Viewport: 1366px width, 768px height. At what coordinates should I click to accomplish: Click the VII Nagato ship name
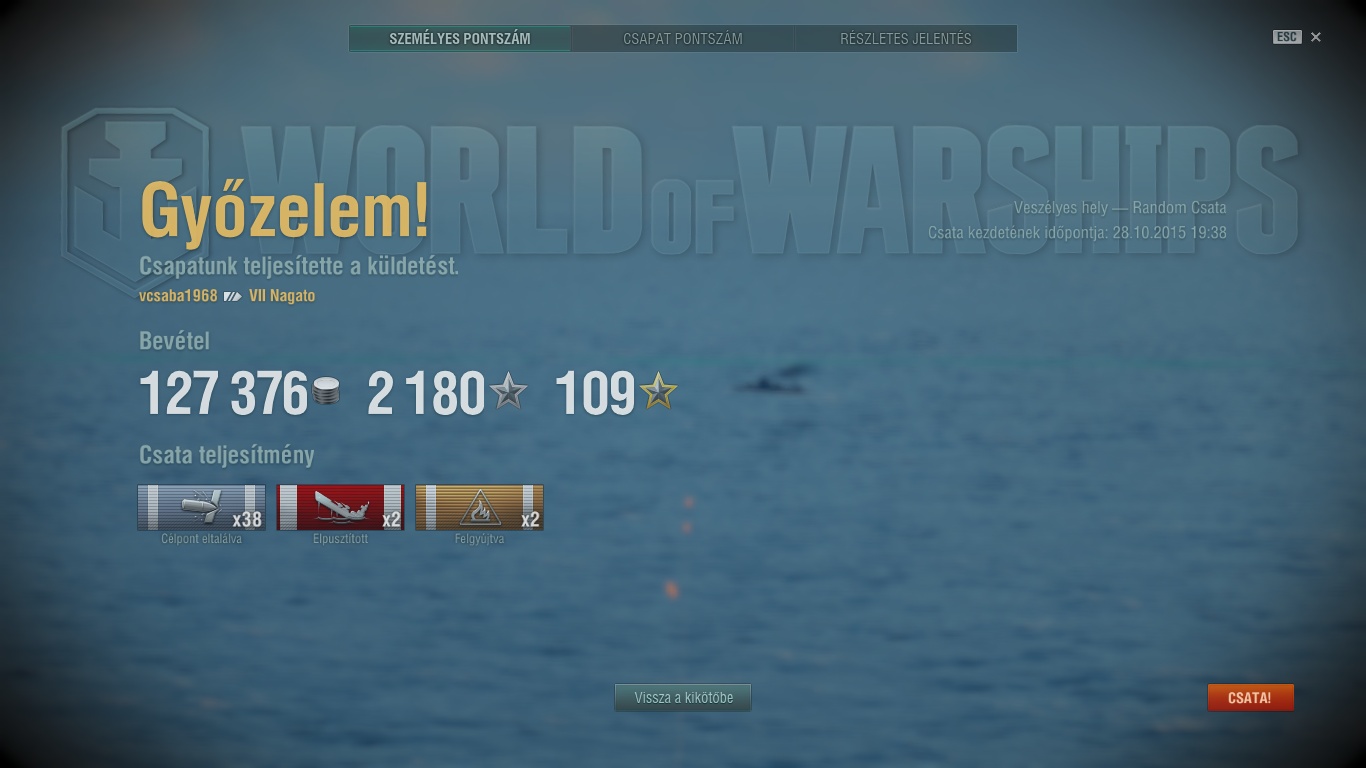[x=282, y=296]
